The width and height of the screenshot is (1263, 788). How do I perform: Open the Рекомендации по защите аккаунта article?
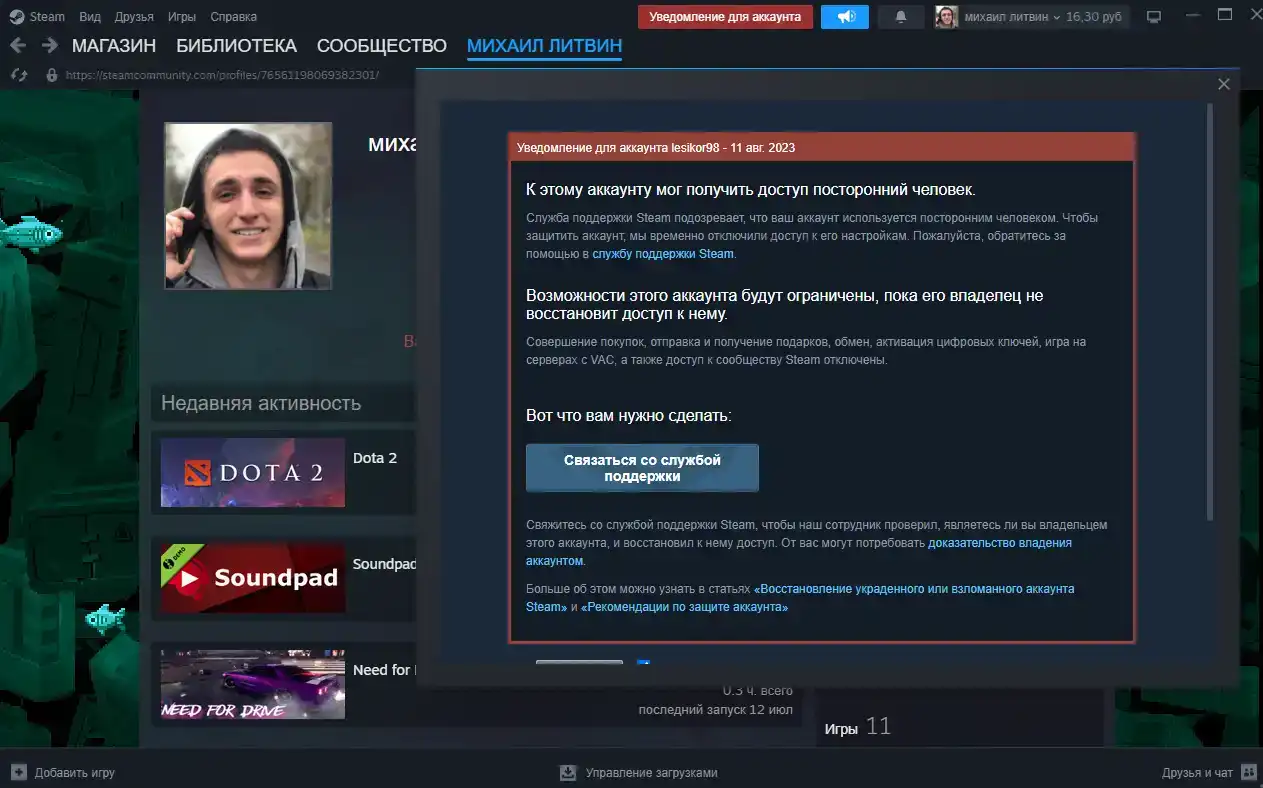(x=684, y=607)
